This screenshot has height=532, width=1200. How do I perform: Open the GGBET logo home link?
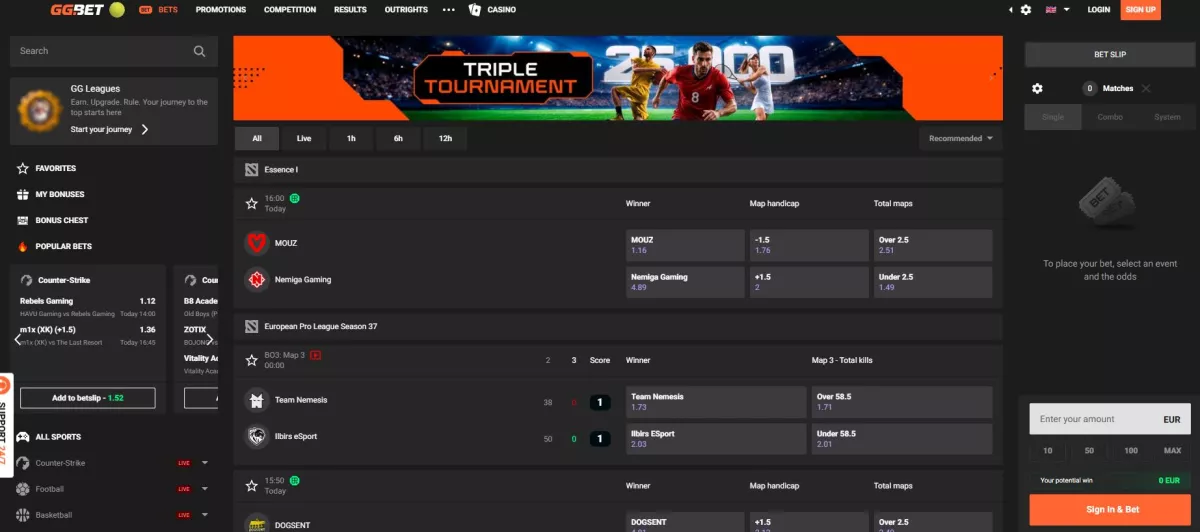tap(77, 10)
